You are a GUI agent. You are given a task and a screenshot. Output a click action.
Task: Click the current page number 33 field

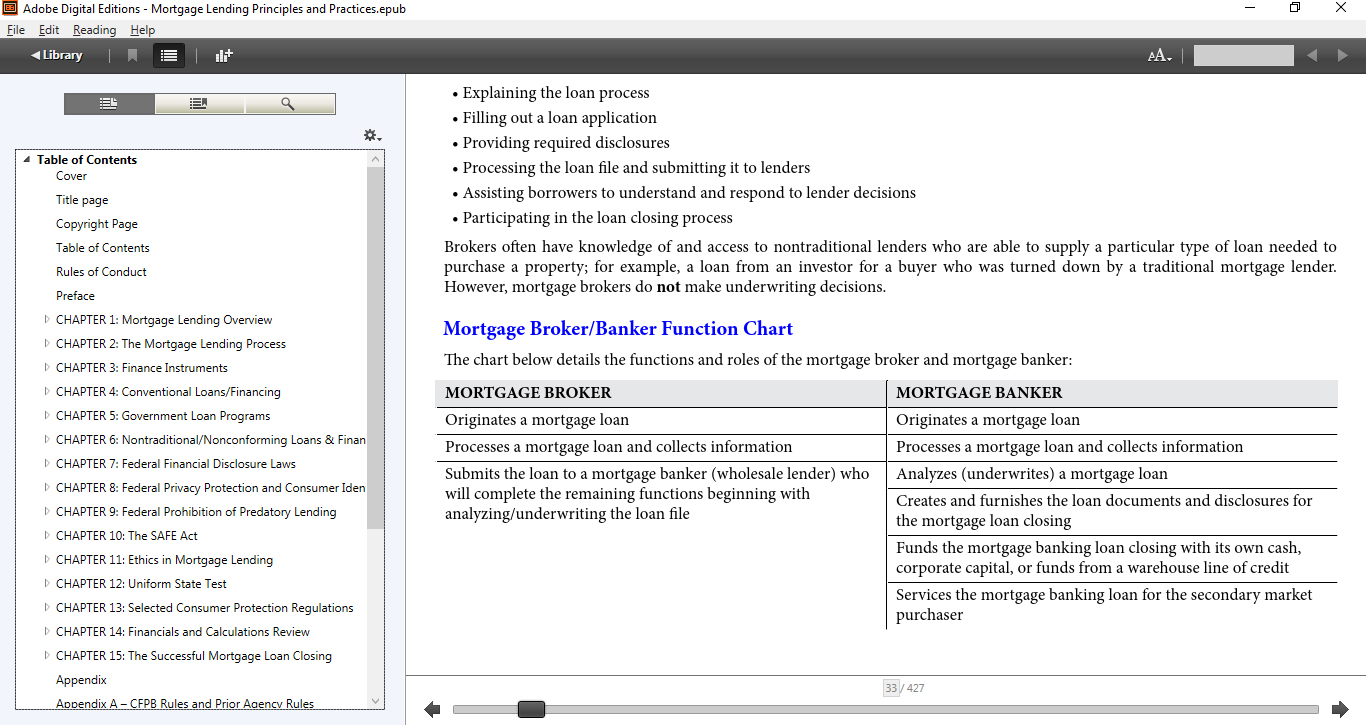[891, 688]
